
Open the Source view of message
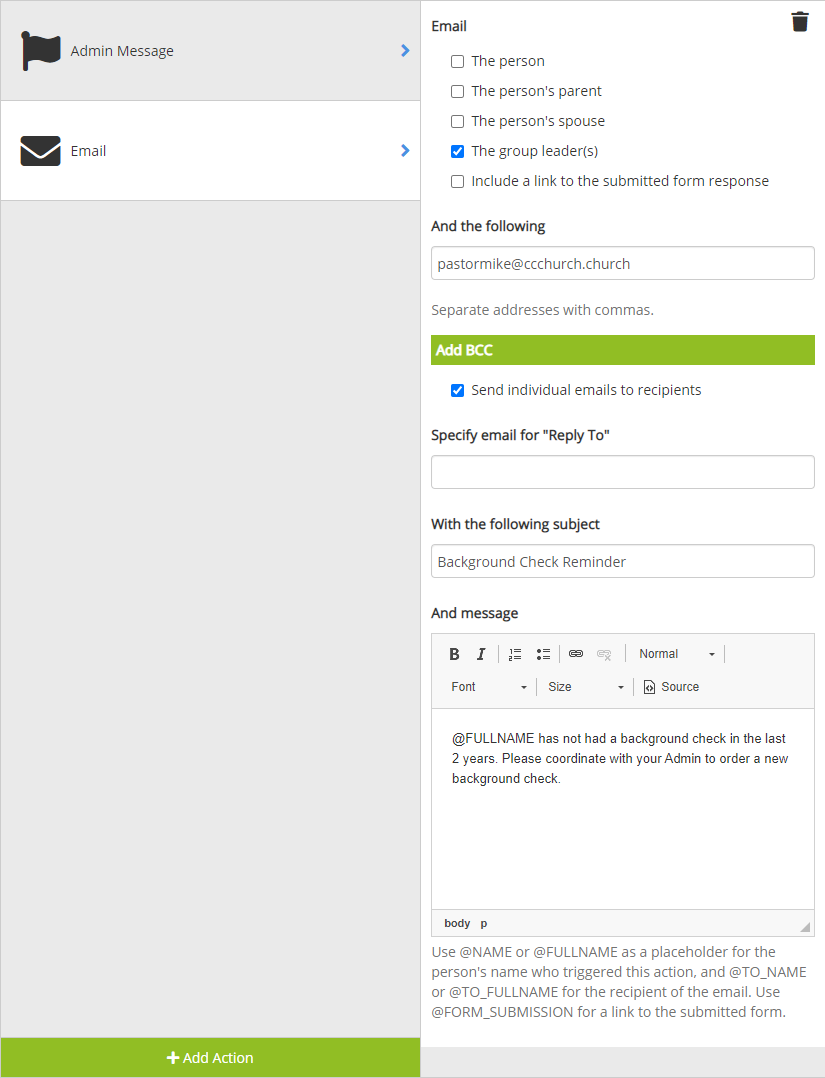(x=671, y=687)
